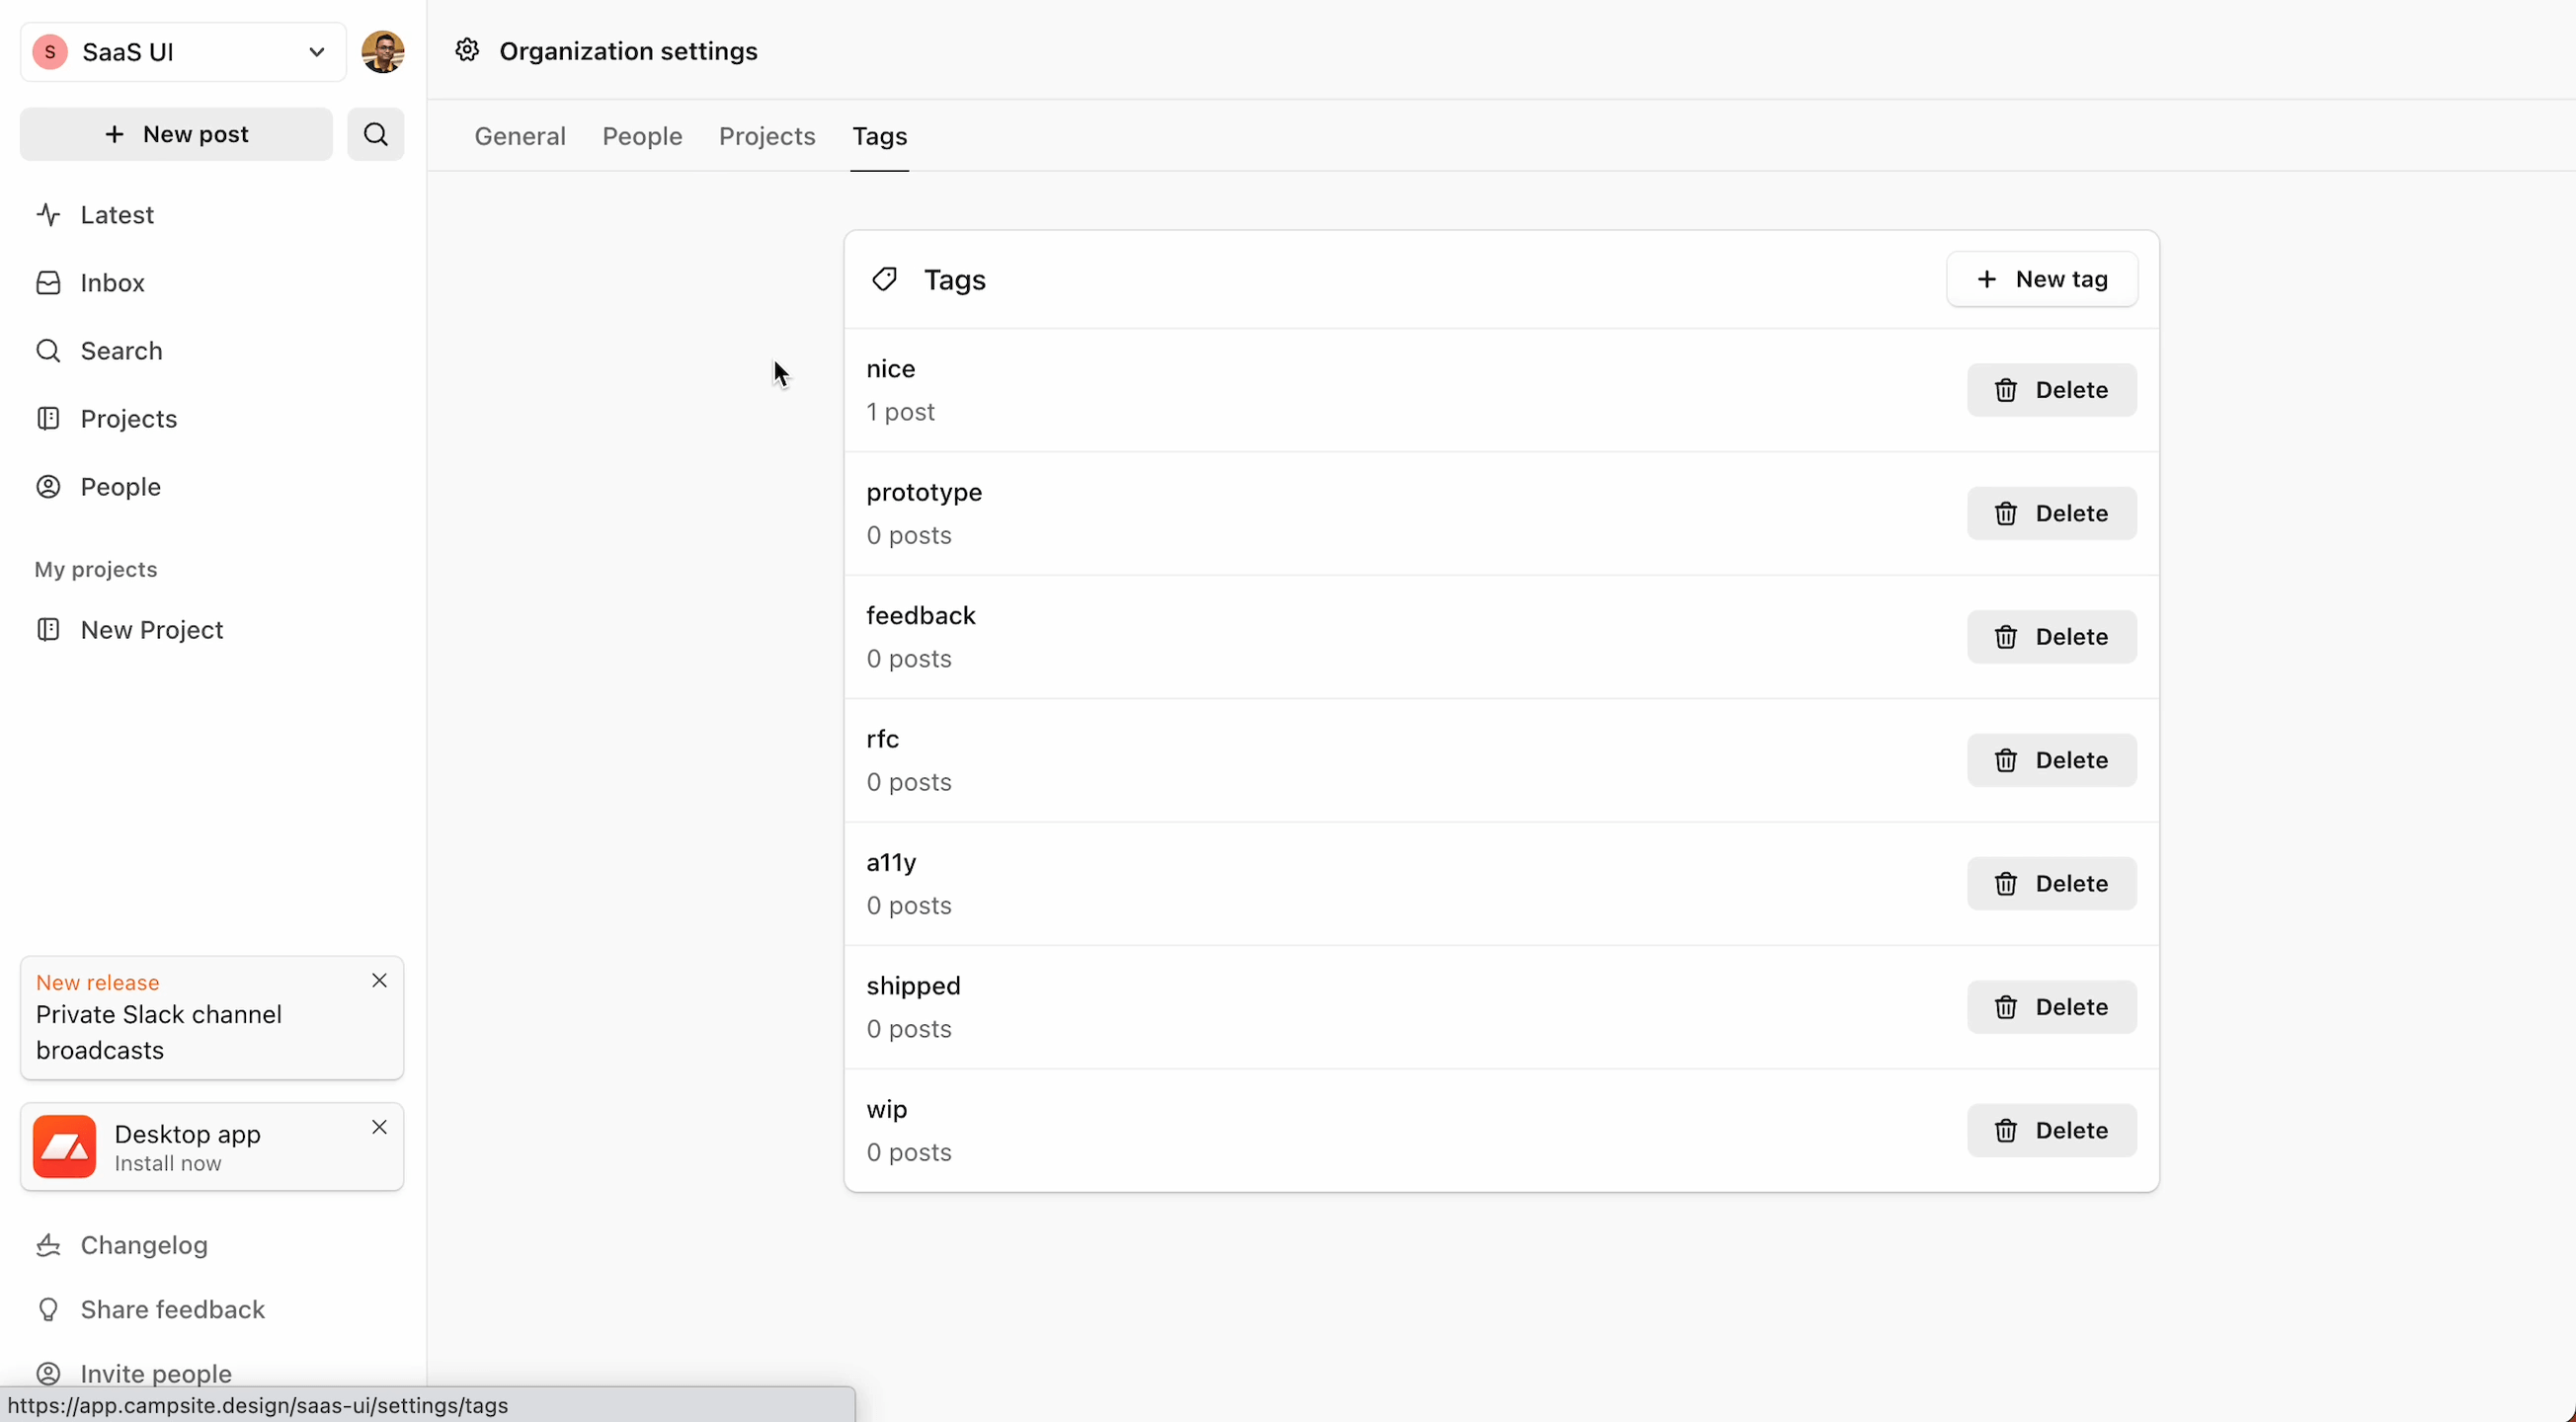Click the sidebar People person icon
Image resolution: width=2576 pixels, height=1422 pixels.
(48, 487)
